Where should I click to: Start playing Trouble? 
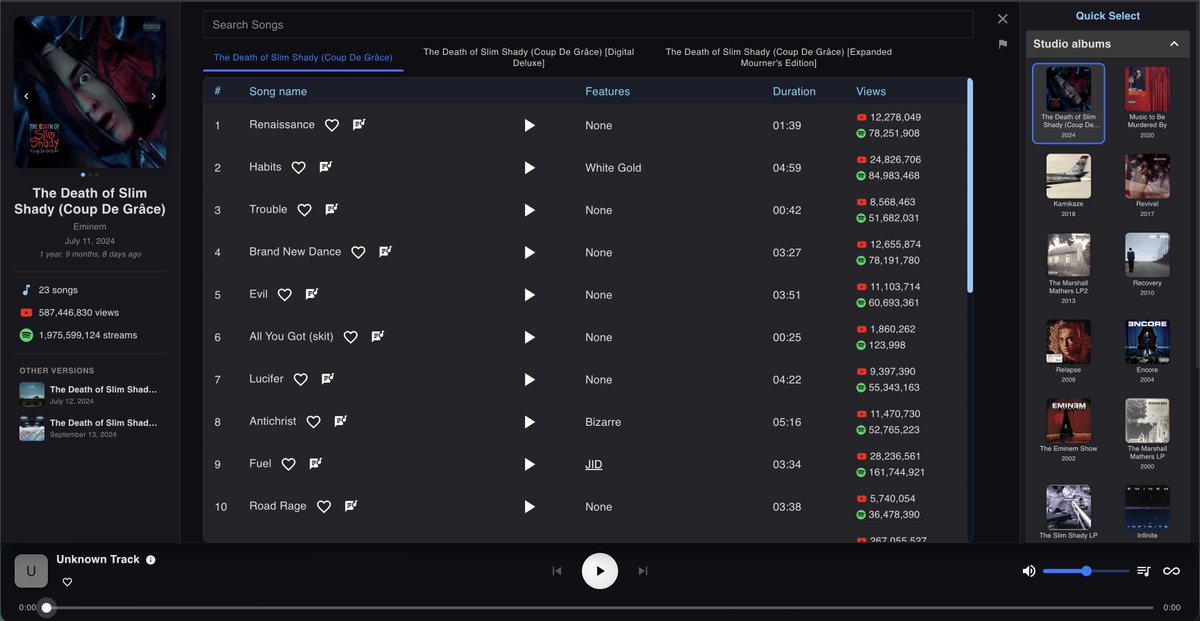[529, 210]
